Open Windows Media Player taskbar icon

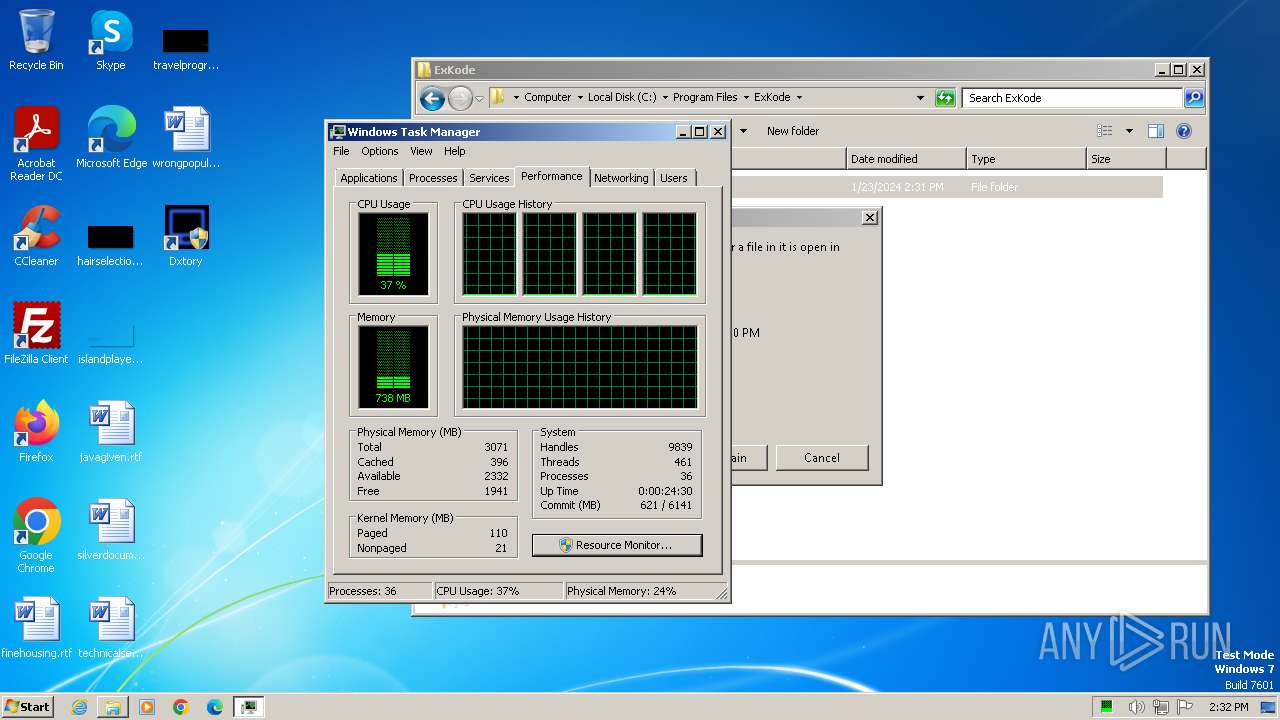coord(147,707)
